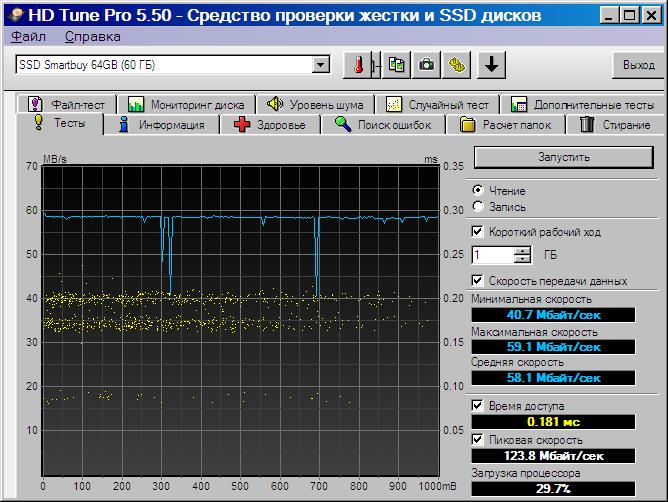The height and width of the screenshot is (502, 668).
Task: Copy results with the clipboard toolbar icon
Action: (396, 65)
